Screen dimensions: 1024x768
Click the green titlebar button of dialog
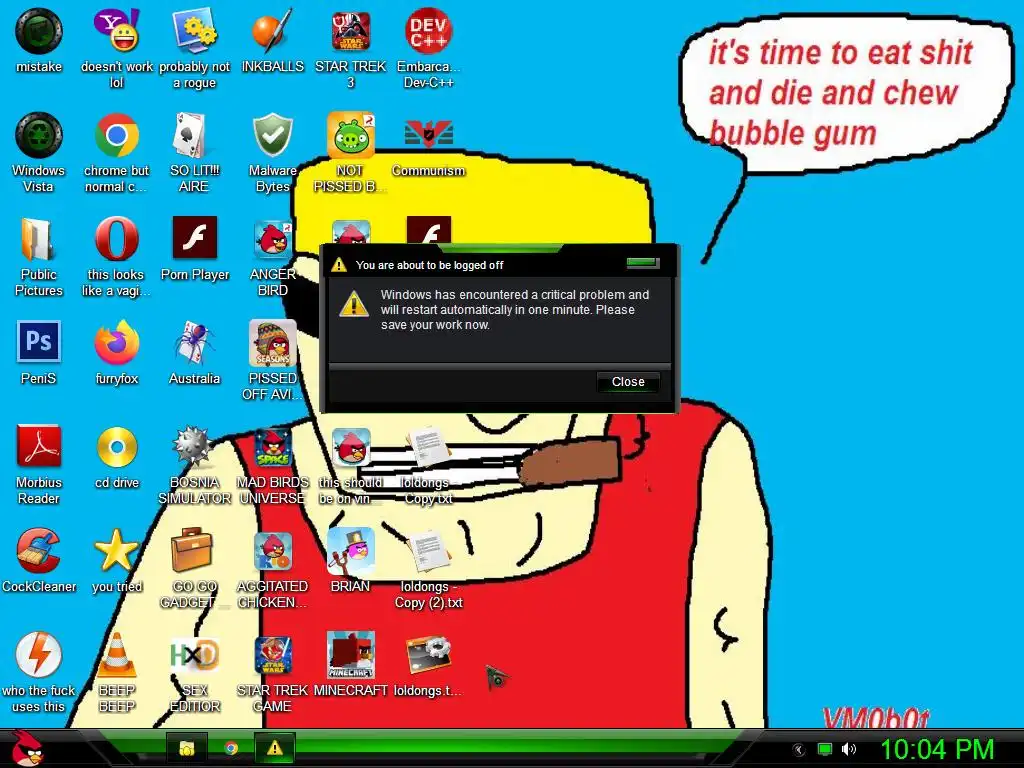coord(643,263)
